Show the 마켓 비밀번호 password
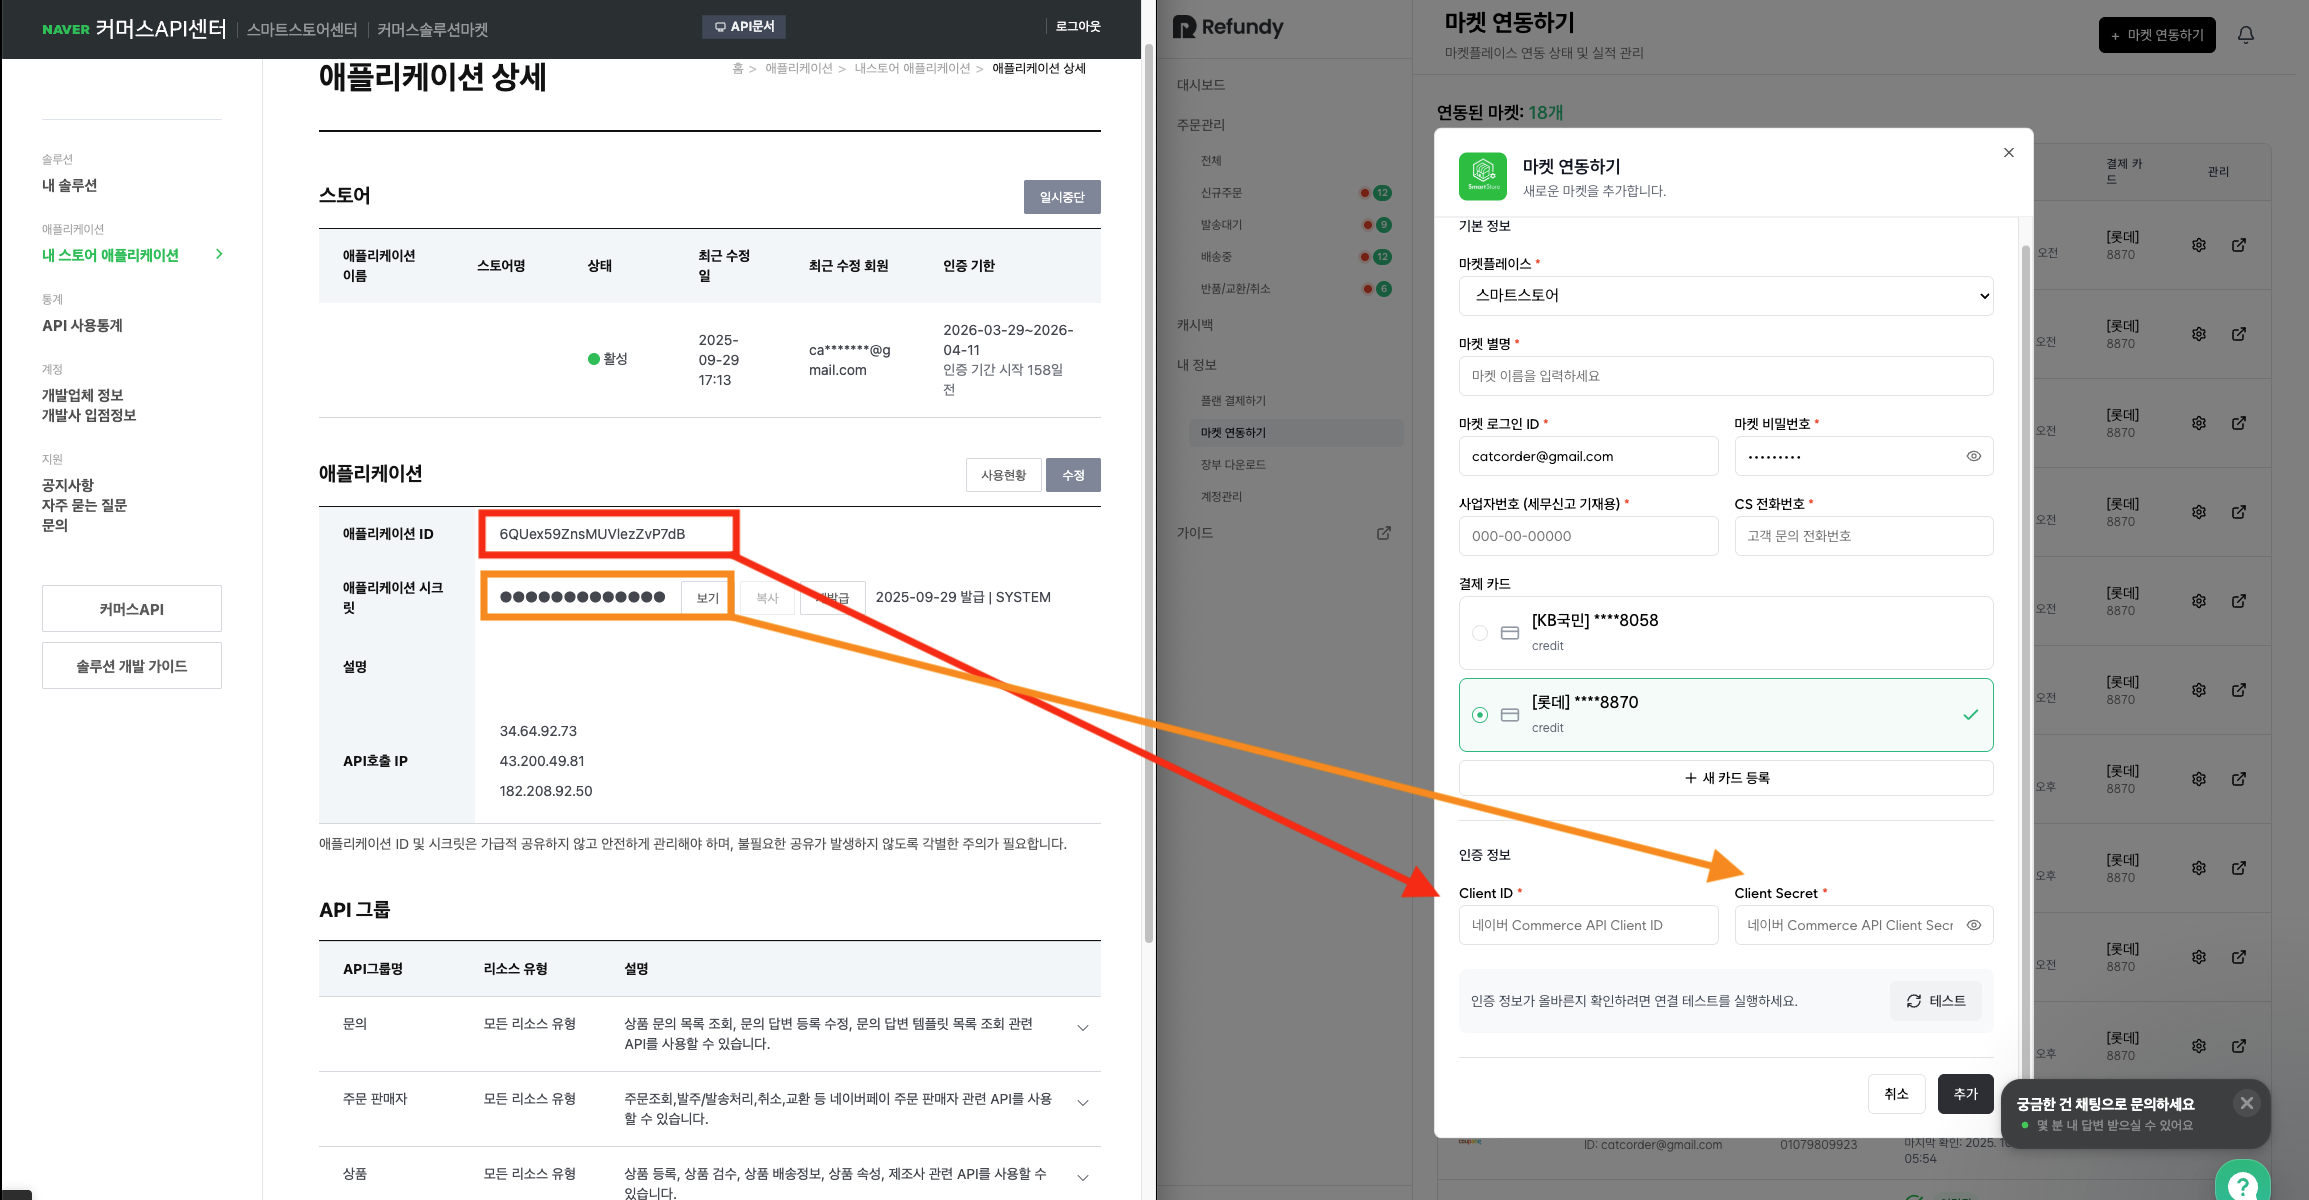This screenshot has height=1200, width=2309. 1974,456
